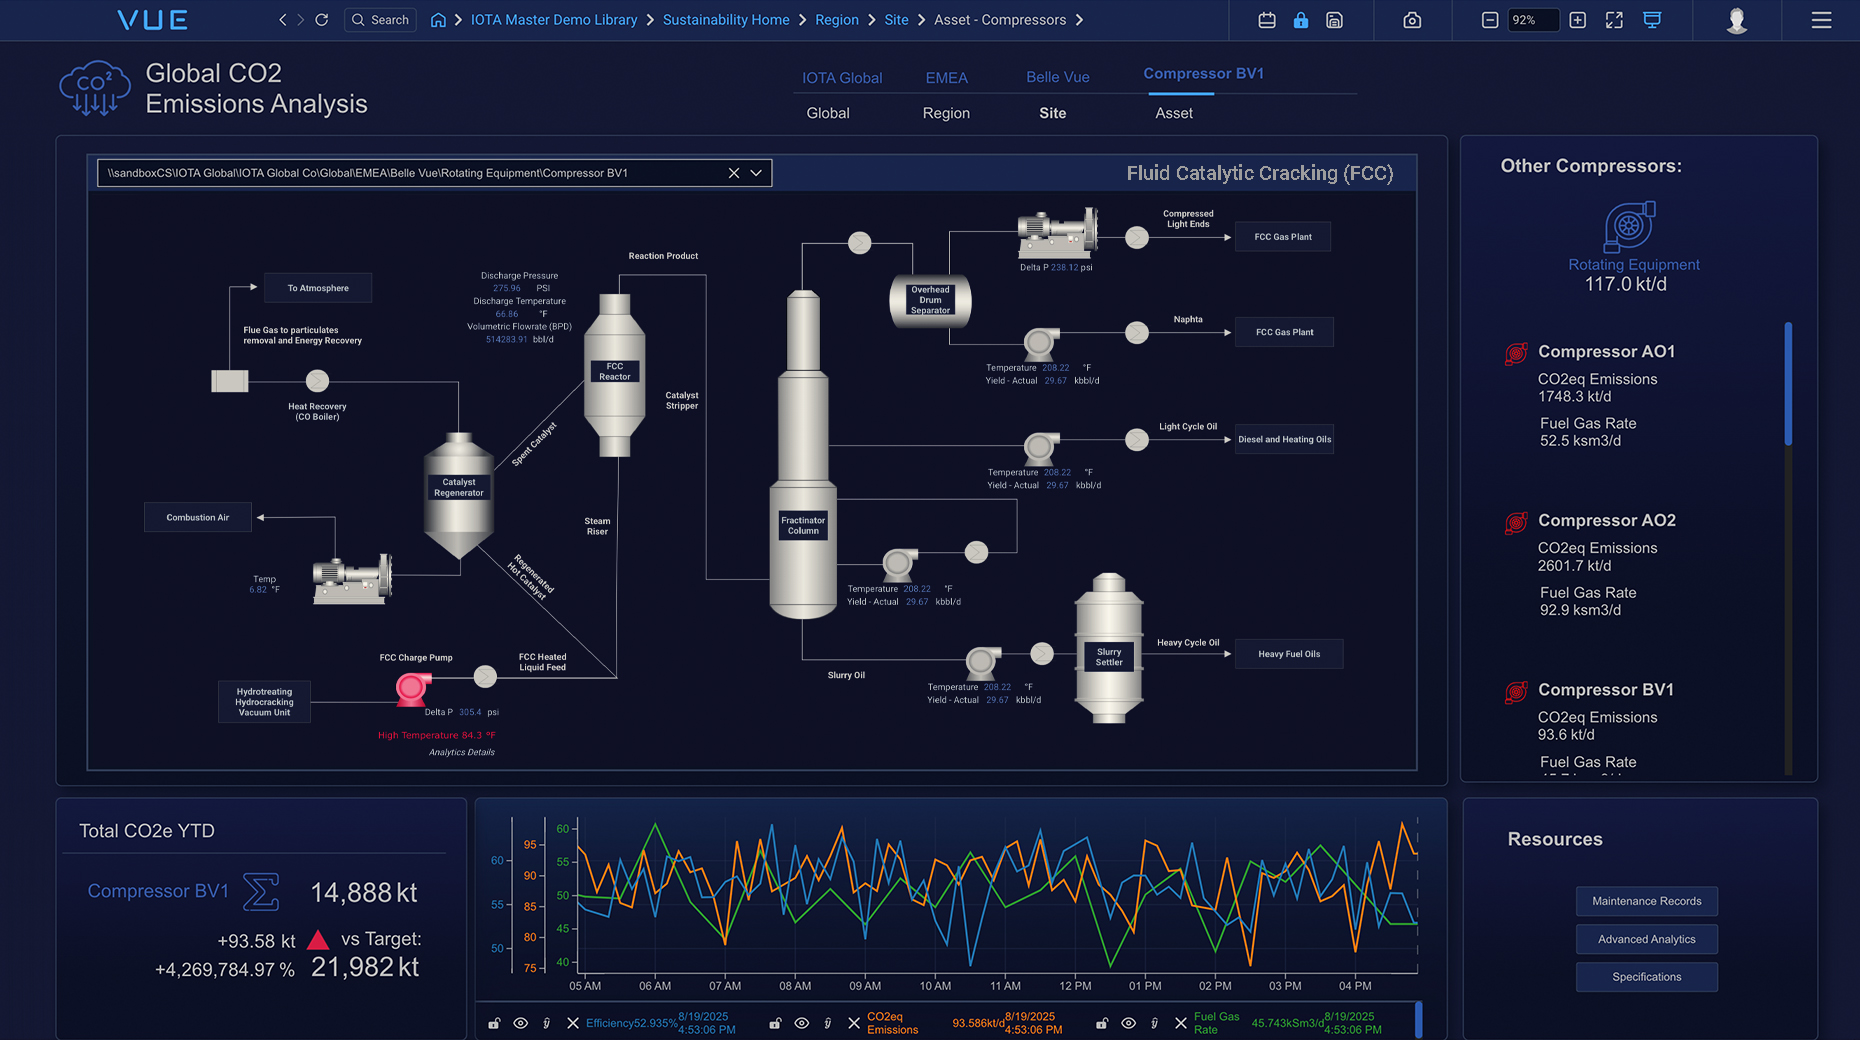The height and width of the screenshot is (1040, 1860).
Task: Open Specifications resource
Action: point(1647,977)
